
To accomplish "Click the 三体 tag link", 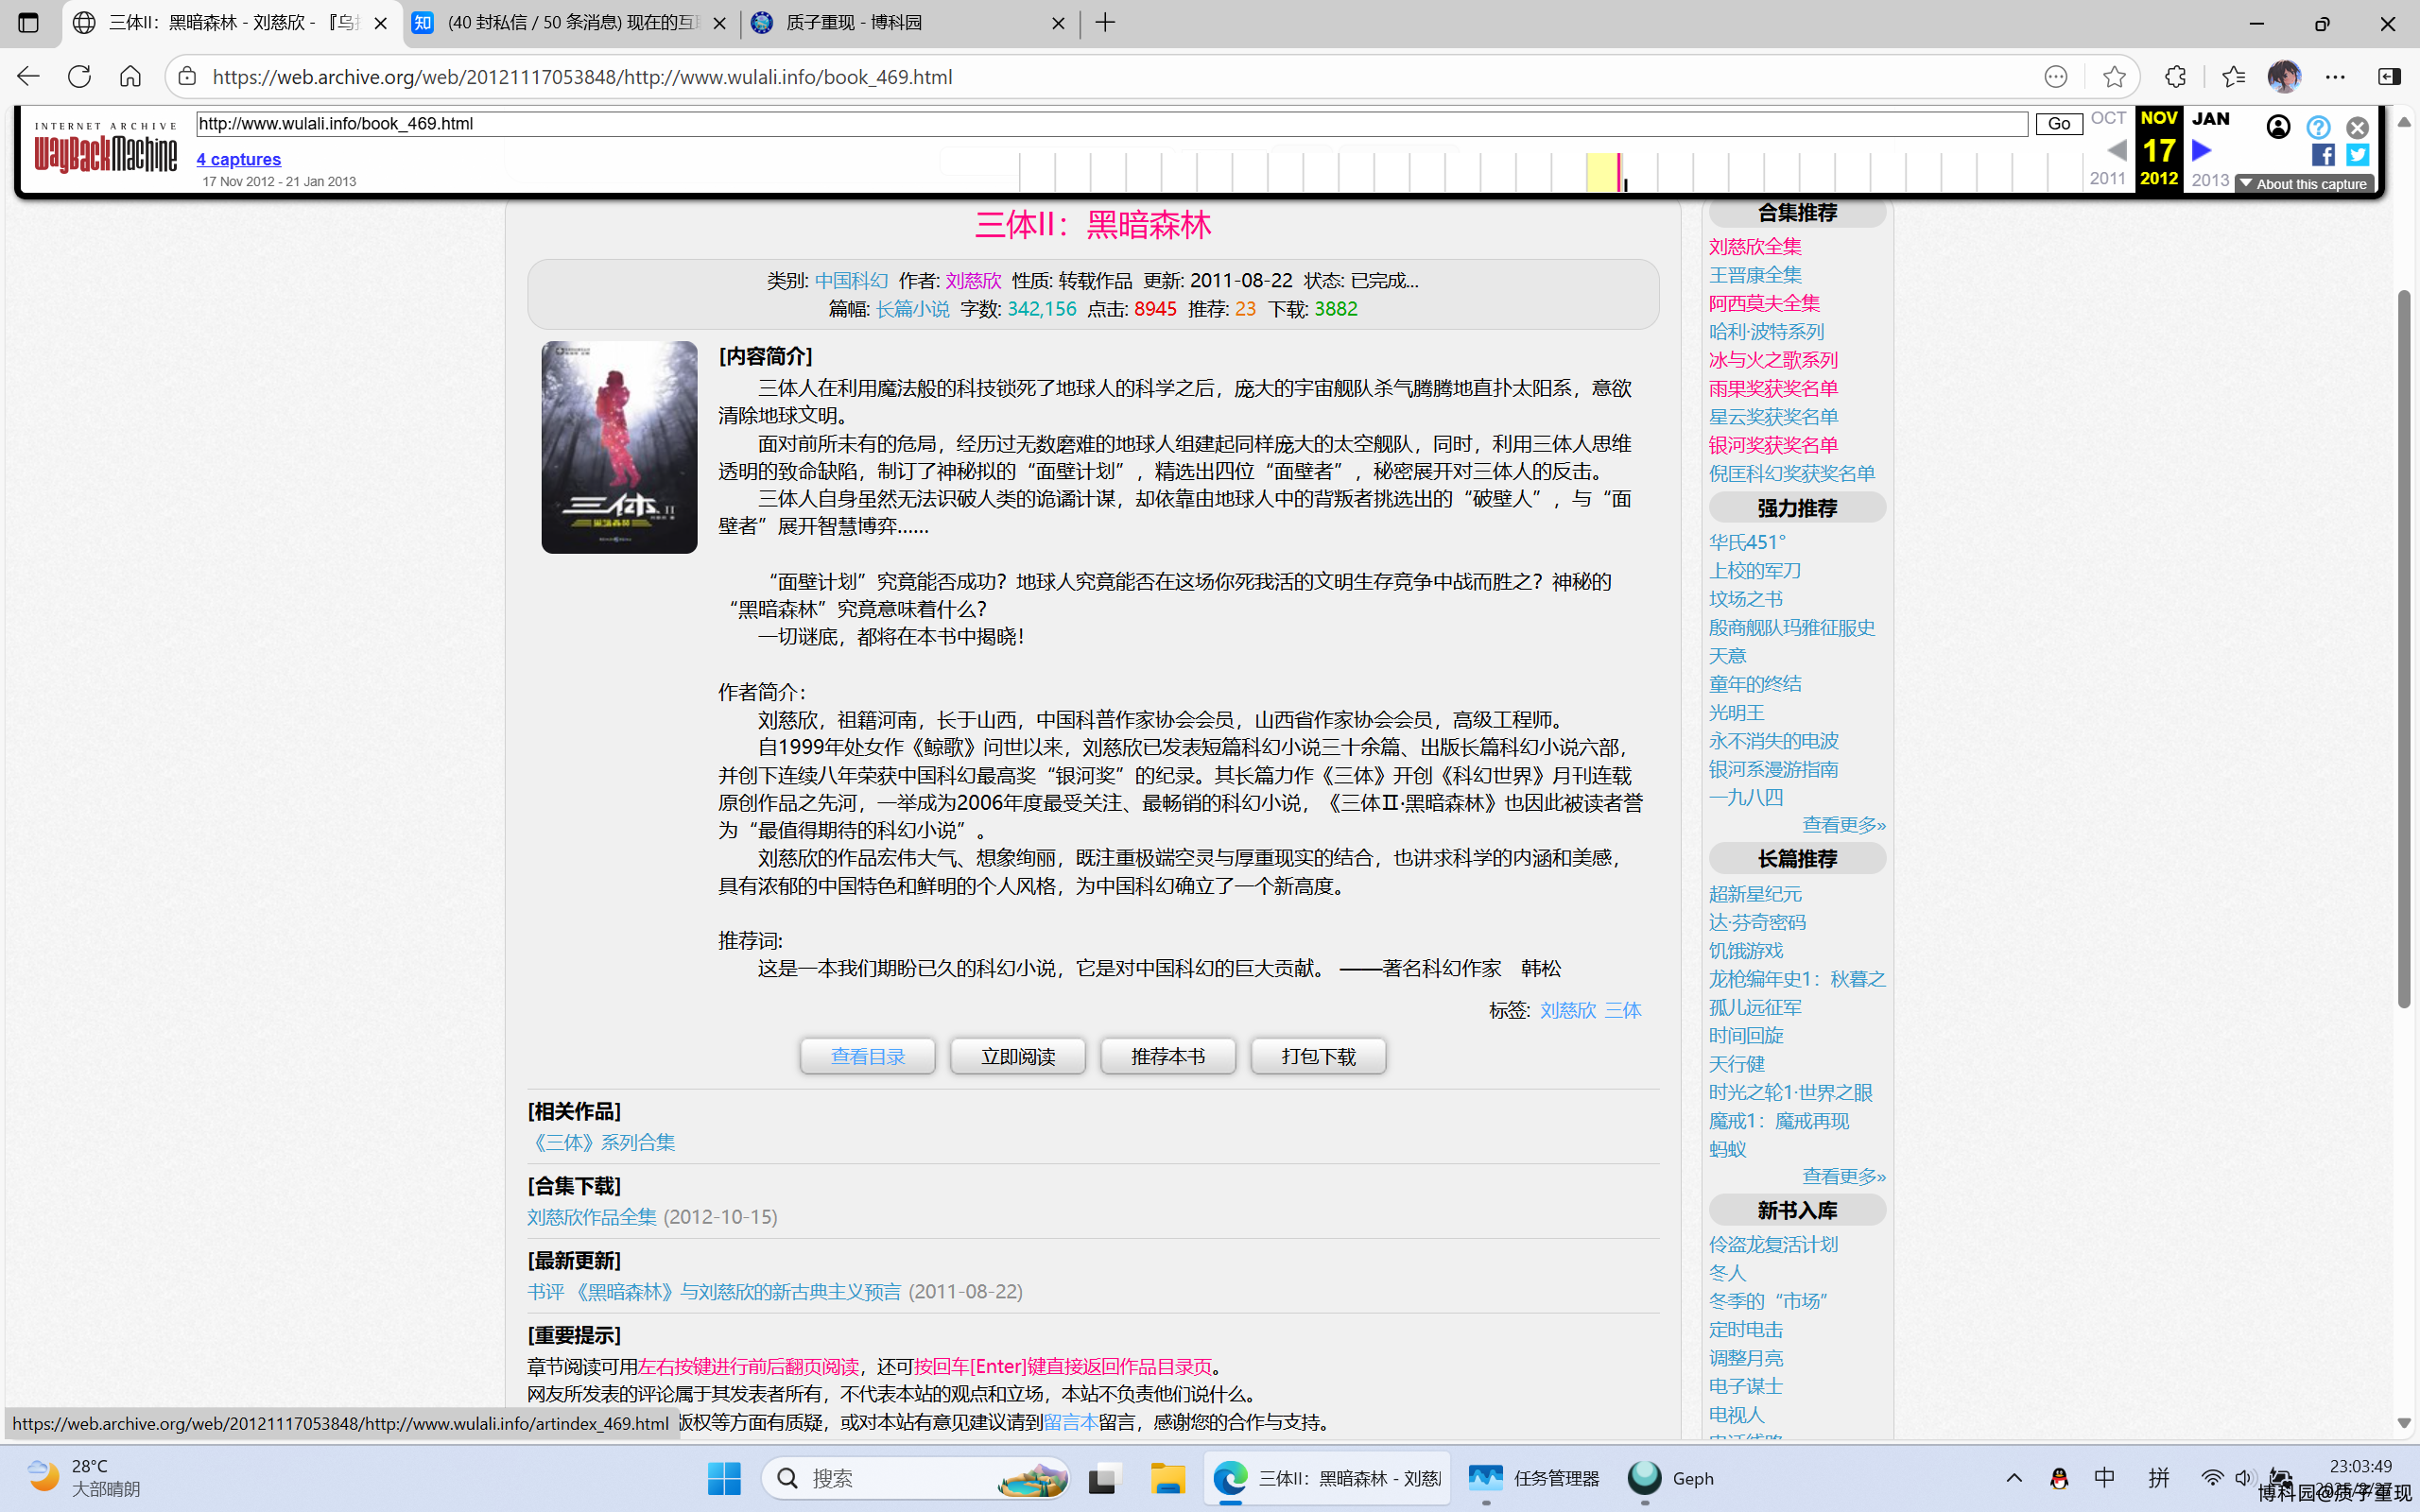I will click(1623, 1010).
